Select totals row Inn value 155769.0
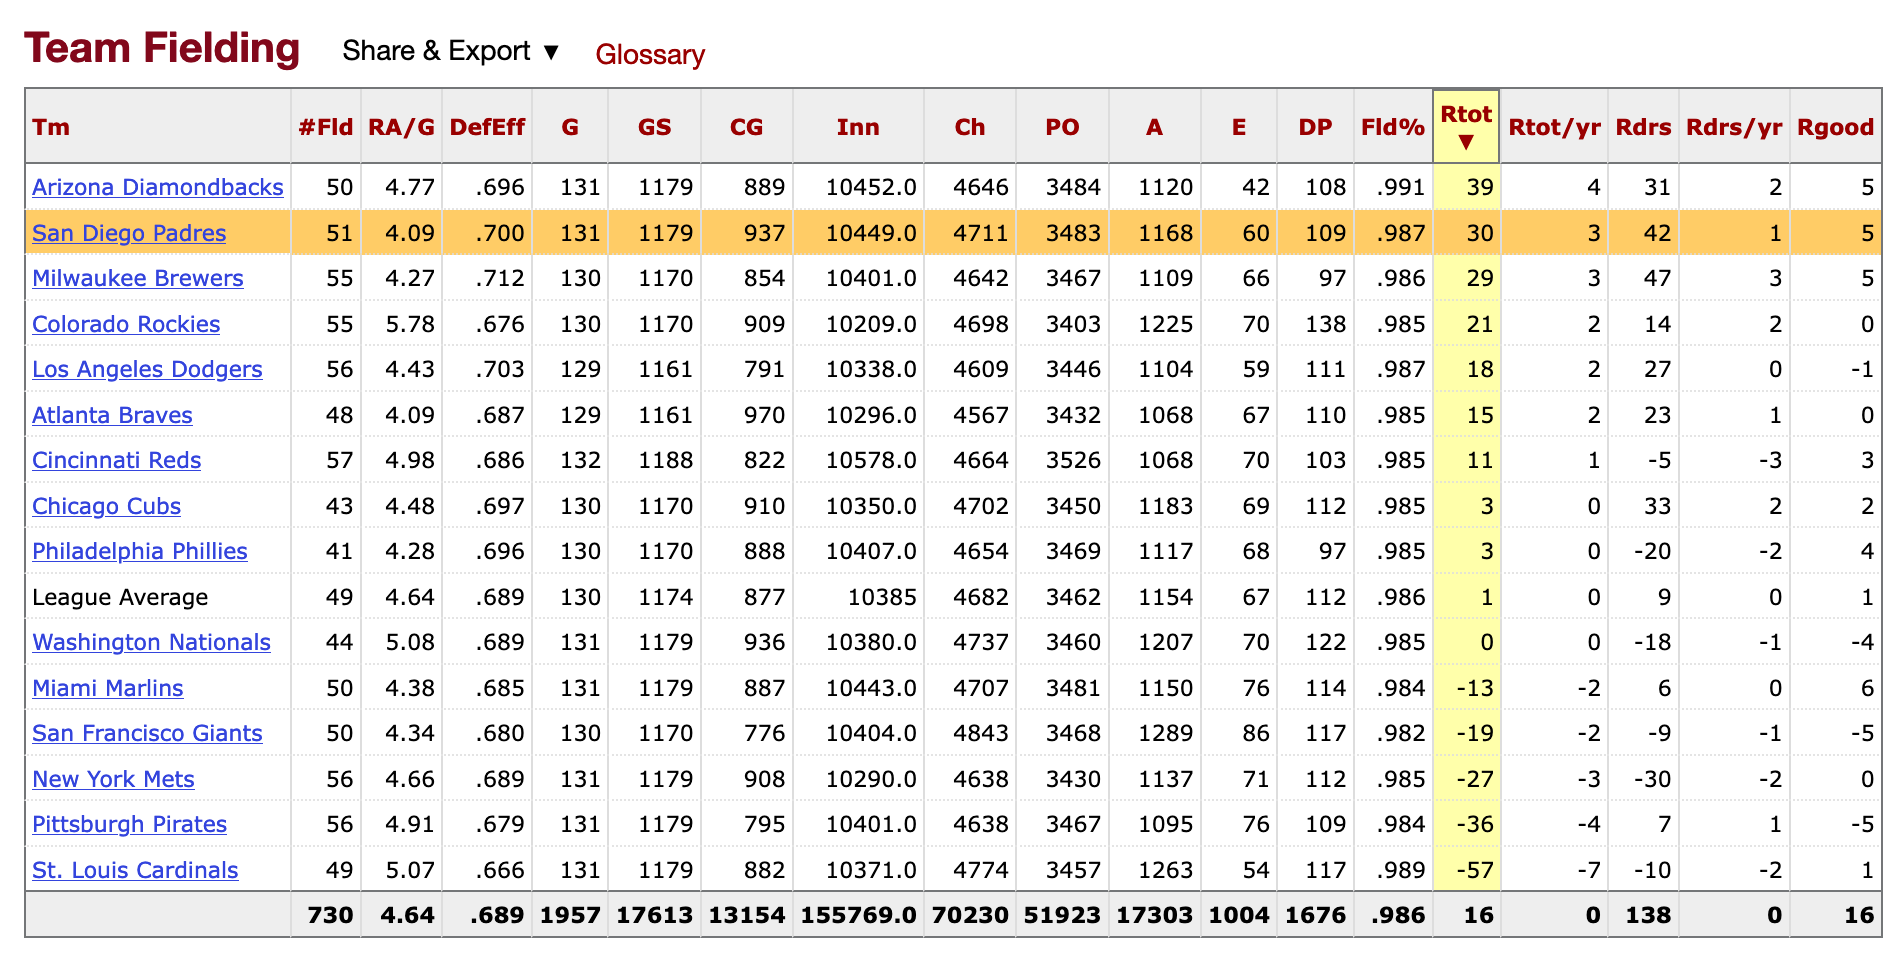 click(x=859, y=915)
